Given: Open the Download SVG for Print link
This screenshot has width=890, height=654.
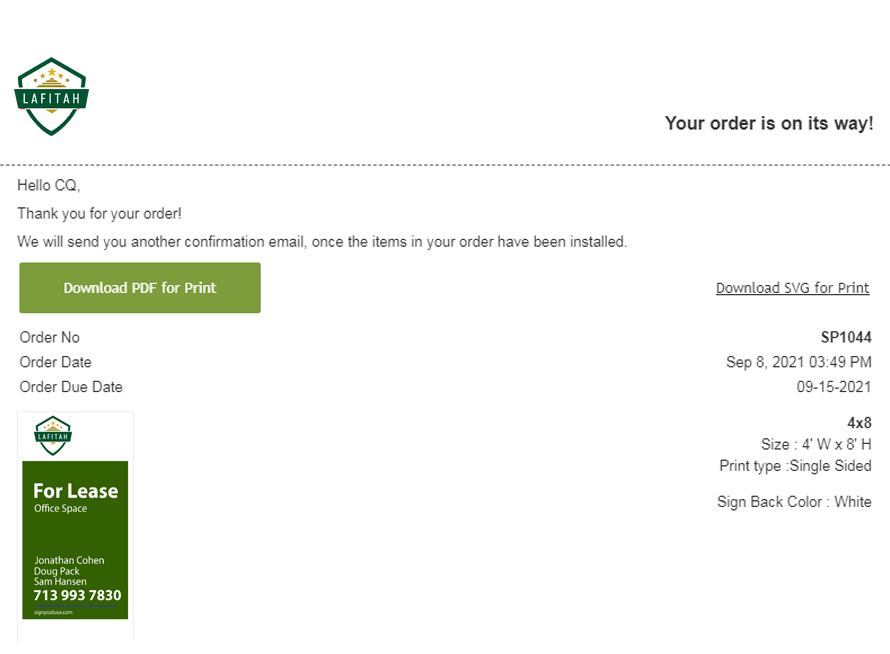Looking at the screenshot, I should tap(792, 288).
